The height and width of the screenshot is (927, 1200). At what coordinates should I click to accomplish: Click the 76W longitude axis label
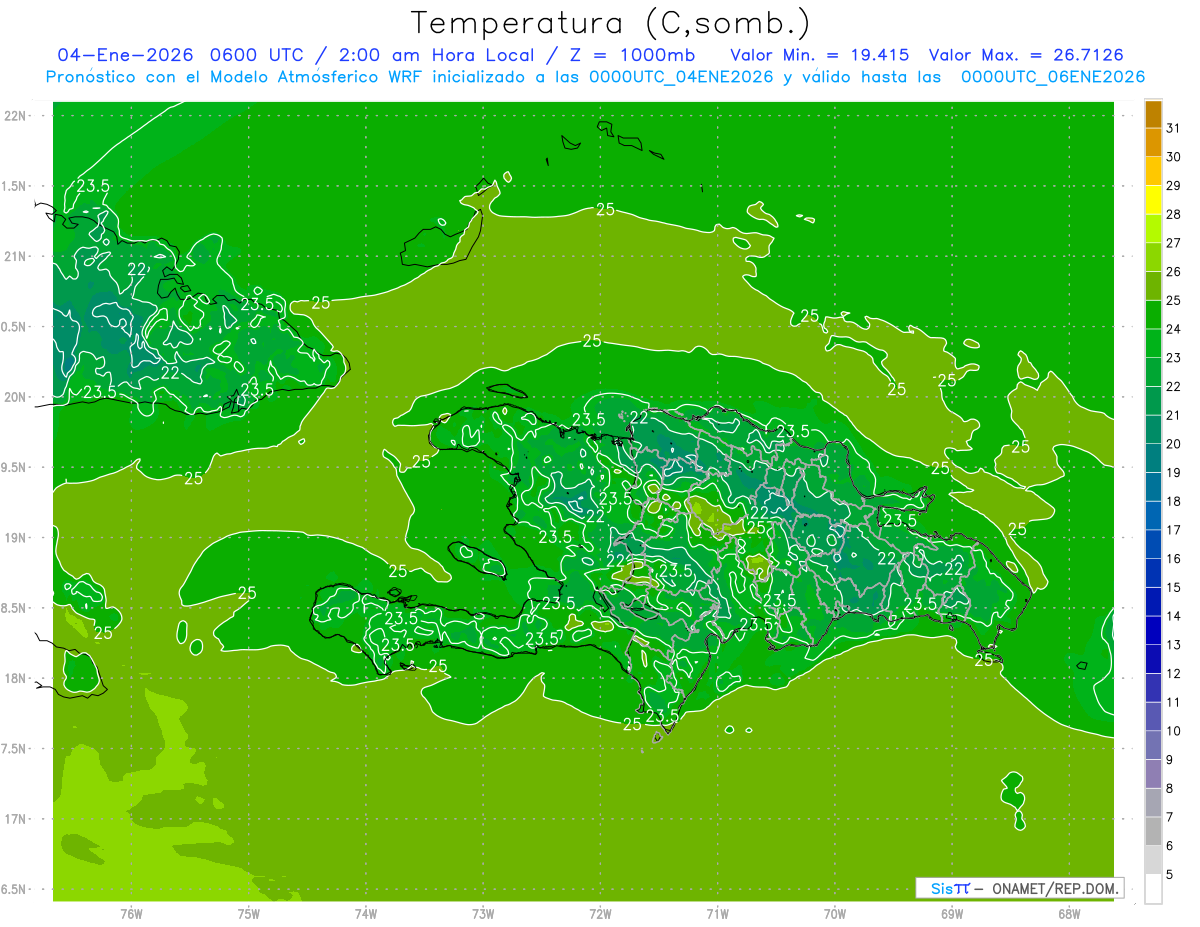(131, 913)
